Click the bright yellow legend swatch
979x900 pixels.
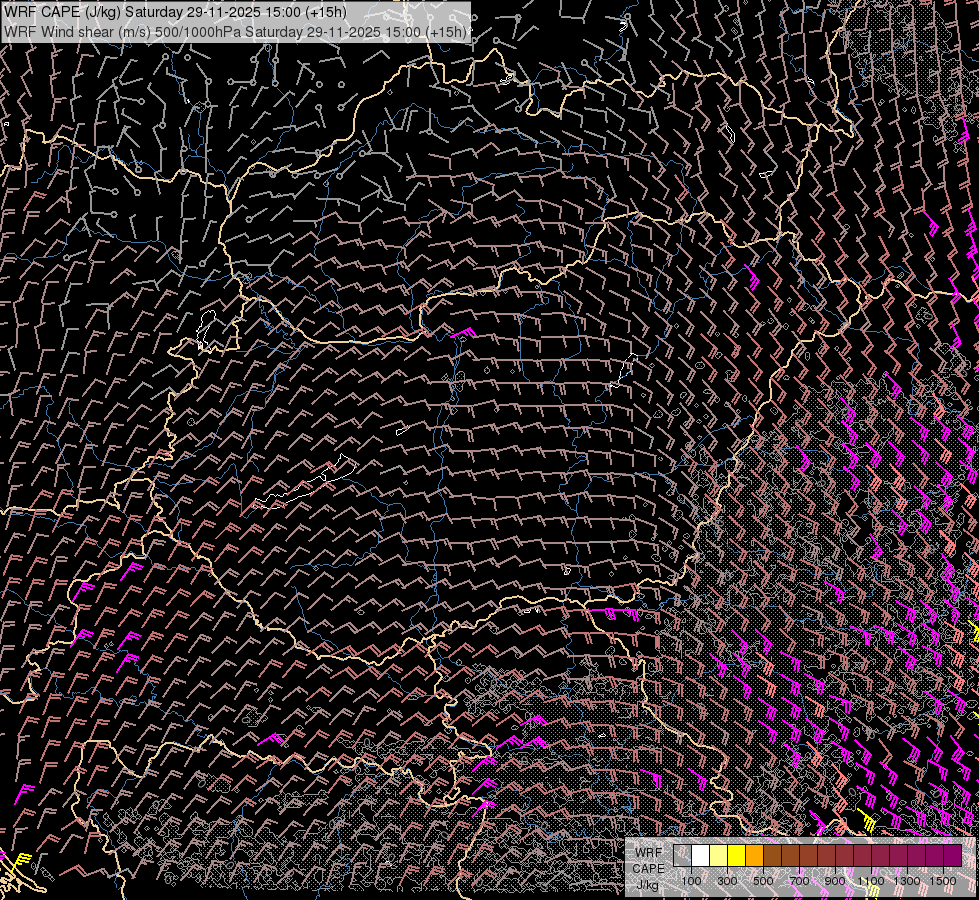[x=736, y=856]
